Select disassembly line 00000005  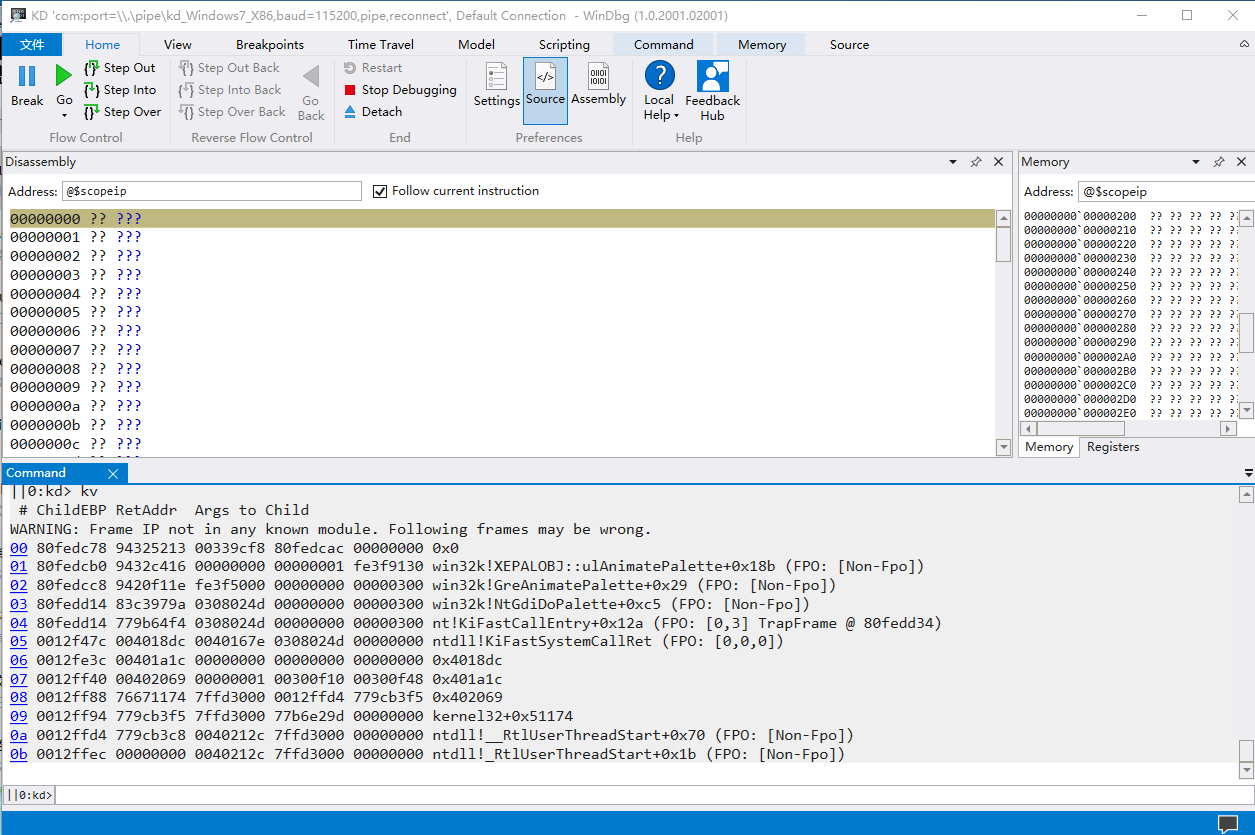pos(502,312)
